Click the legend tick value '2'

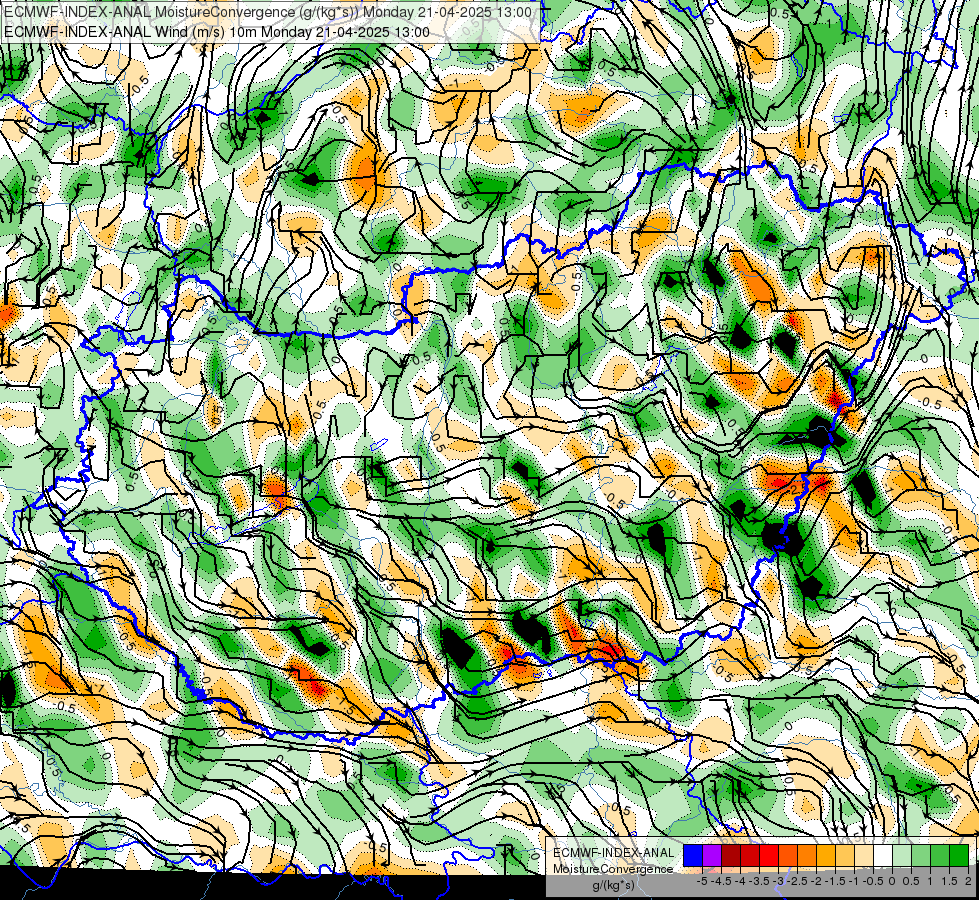(968, 881)
